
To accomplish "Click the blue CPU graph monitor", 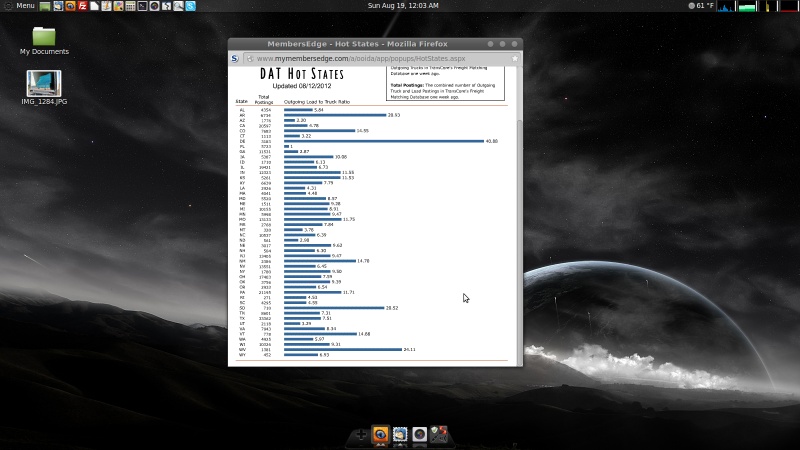I will click(726, 6).
